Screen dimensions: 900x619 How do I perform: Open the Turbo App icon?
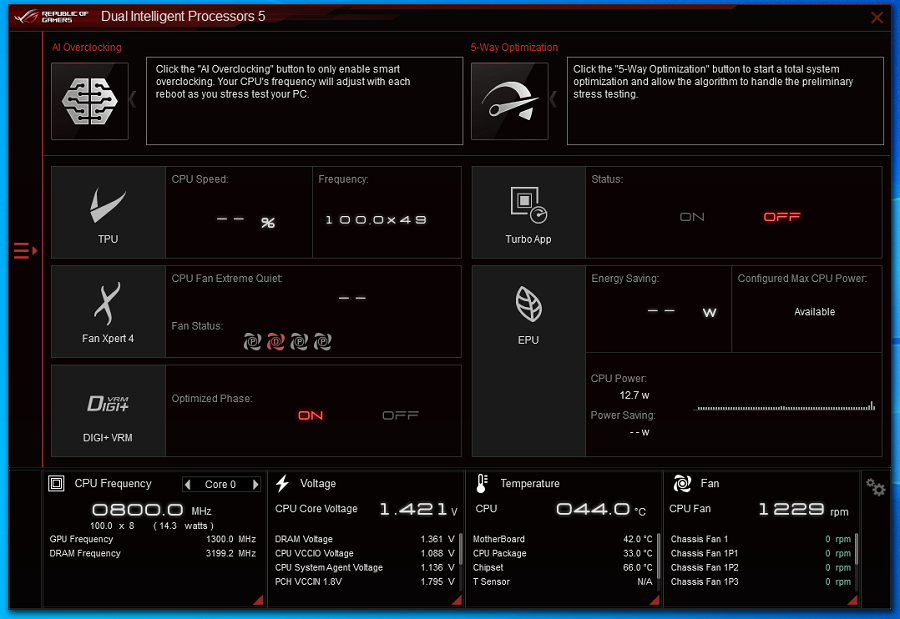tap(528, 212)
